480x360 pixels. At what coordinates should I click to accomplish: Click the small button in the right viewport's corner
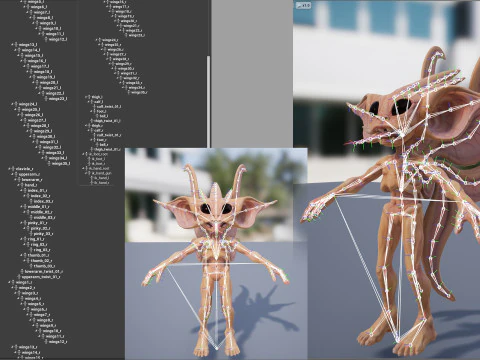click(304, 5)
